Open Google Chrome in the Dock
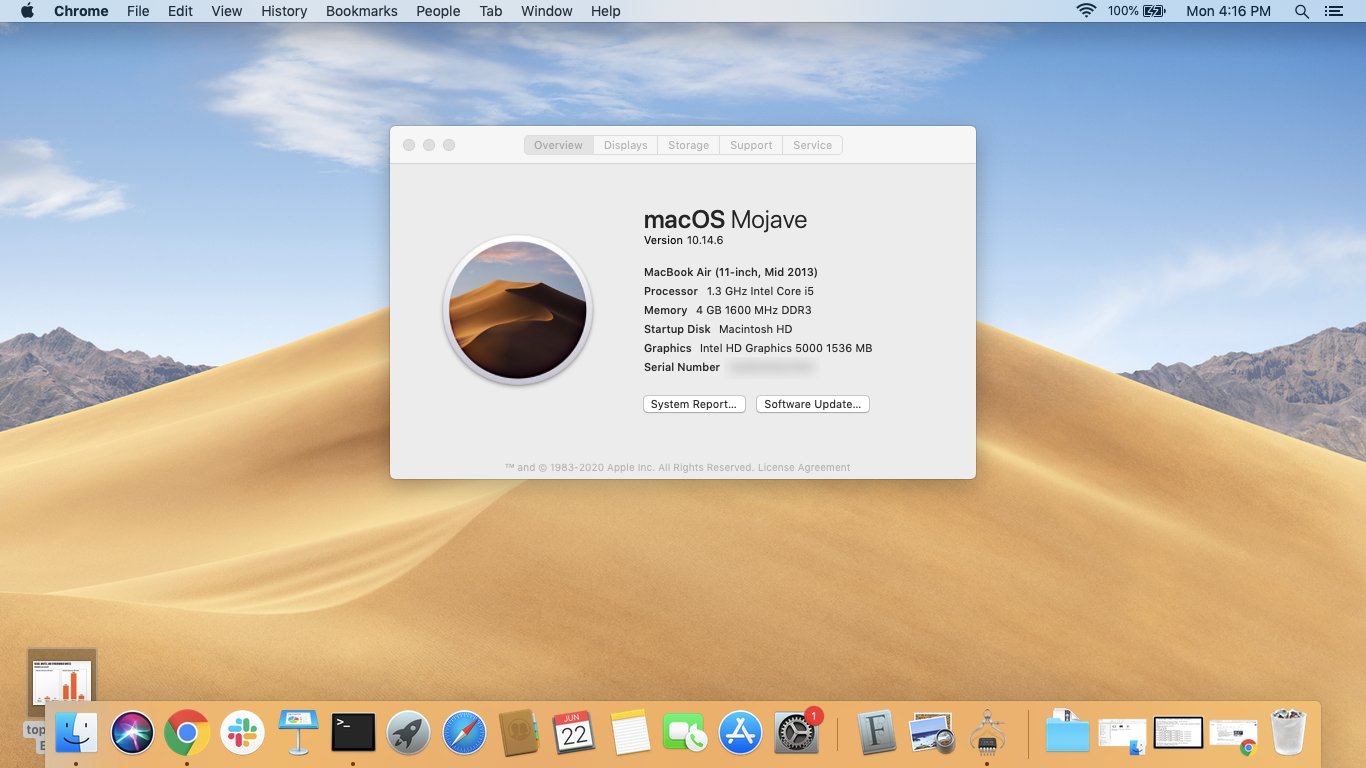Viewport: 1366px width, 768px height. tap(187, 733)
